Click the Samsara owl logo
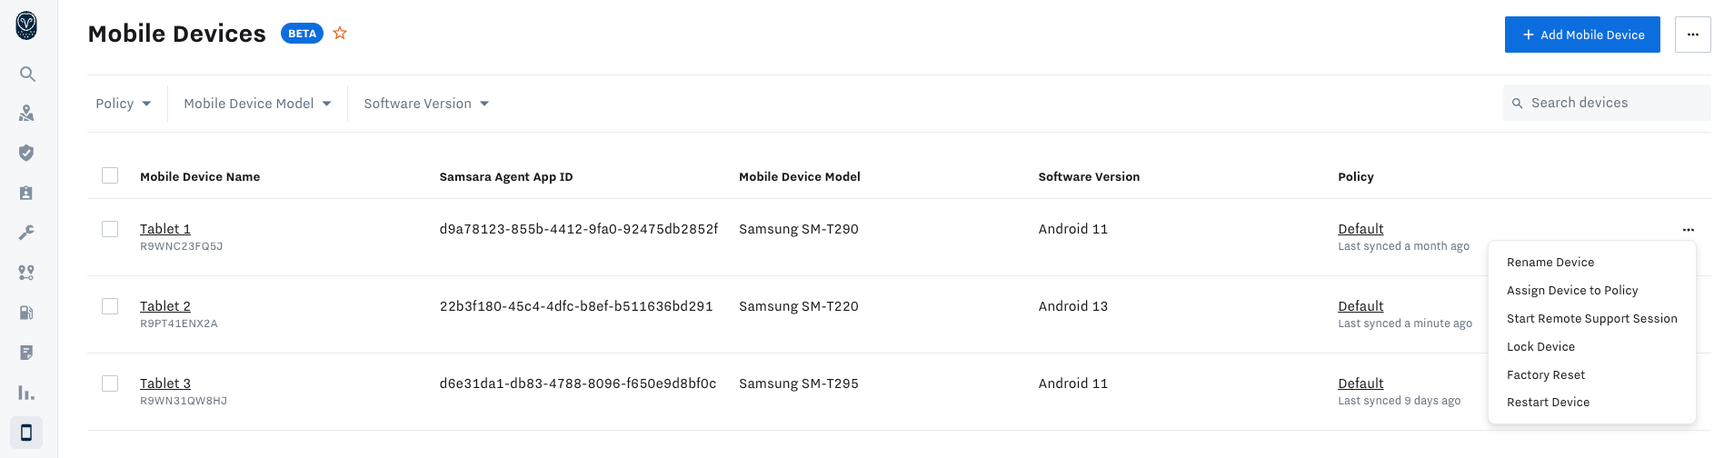Image resolution: width=1724 pixels, height=458 pixels. click(27, 26)
